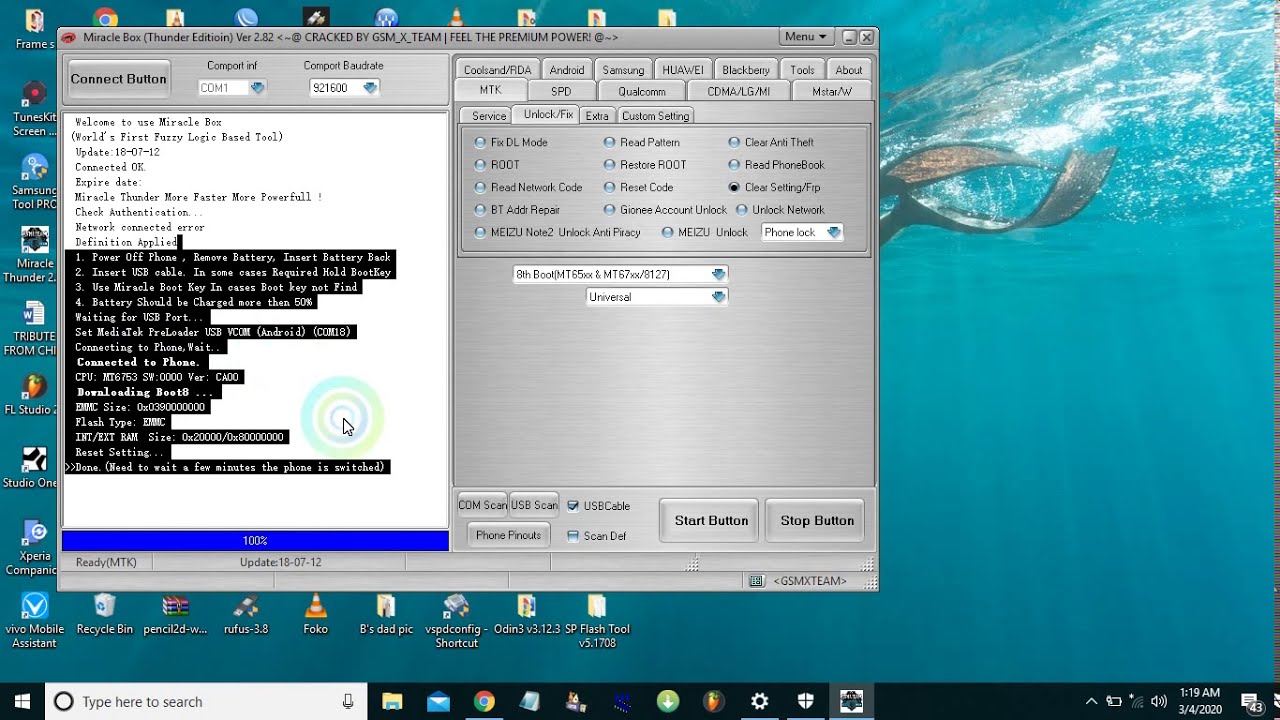Viewport: 1280px width, 720px height.
Task: Click the Start Button
Action: coord(711,520)
